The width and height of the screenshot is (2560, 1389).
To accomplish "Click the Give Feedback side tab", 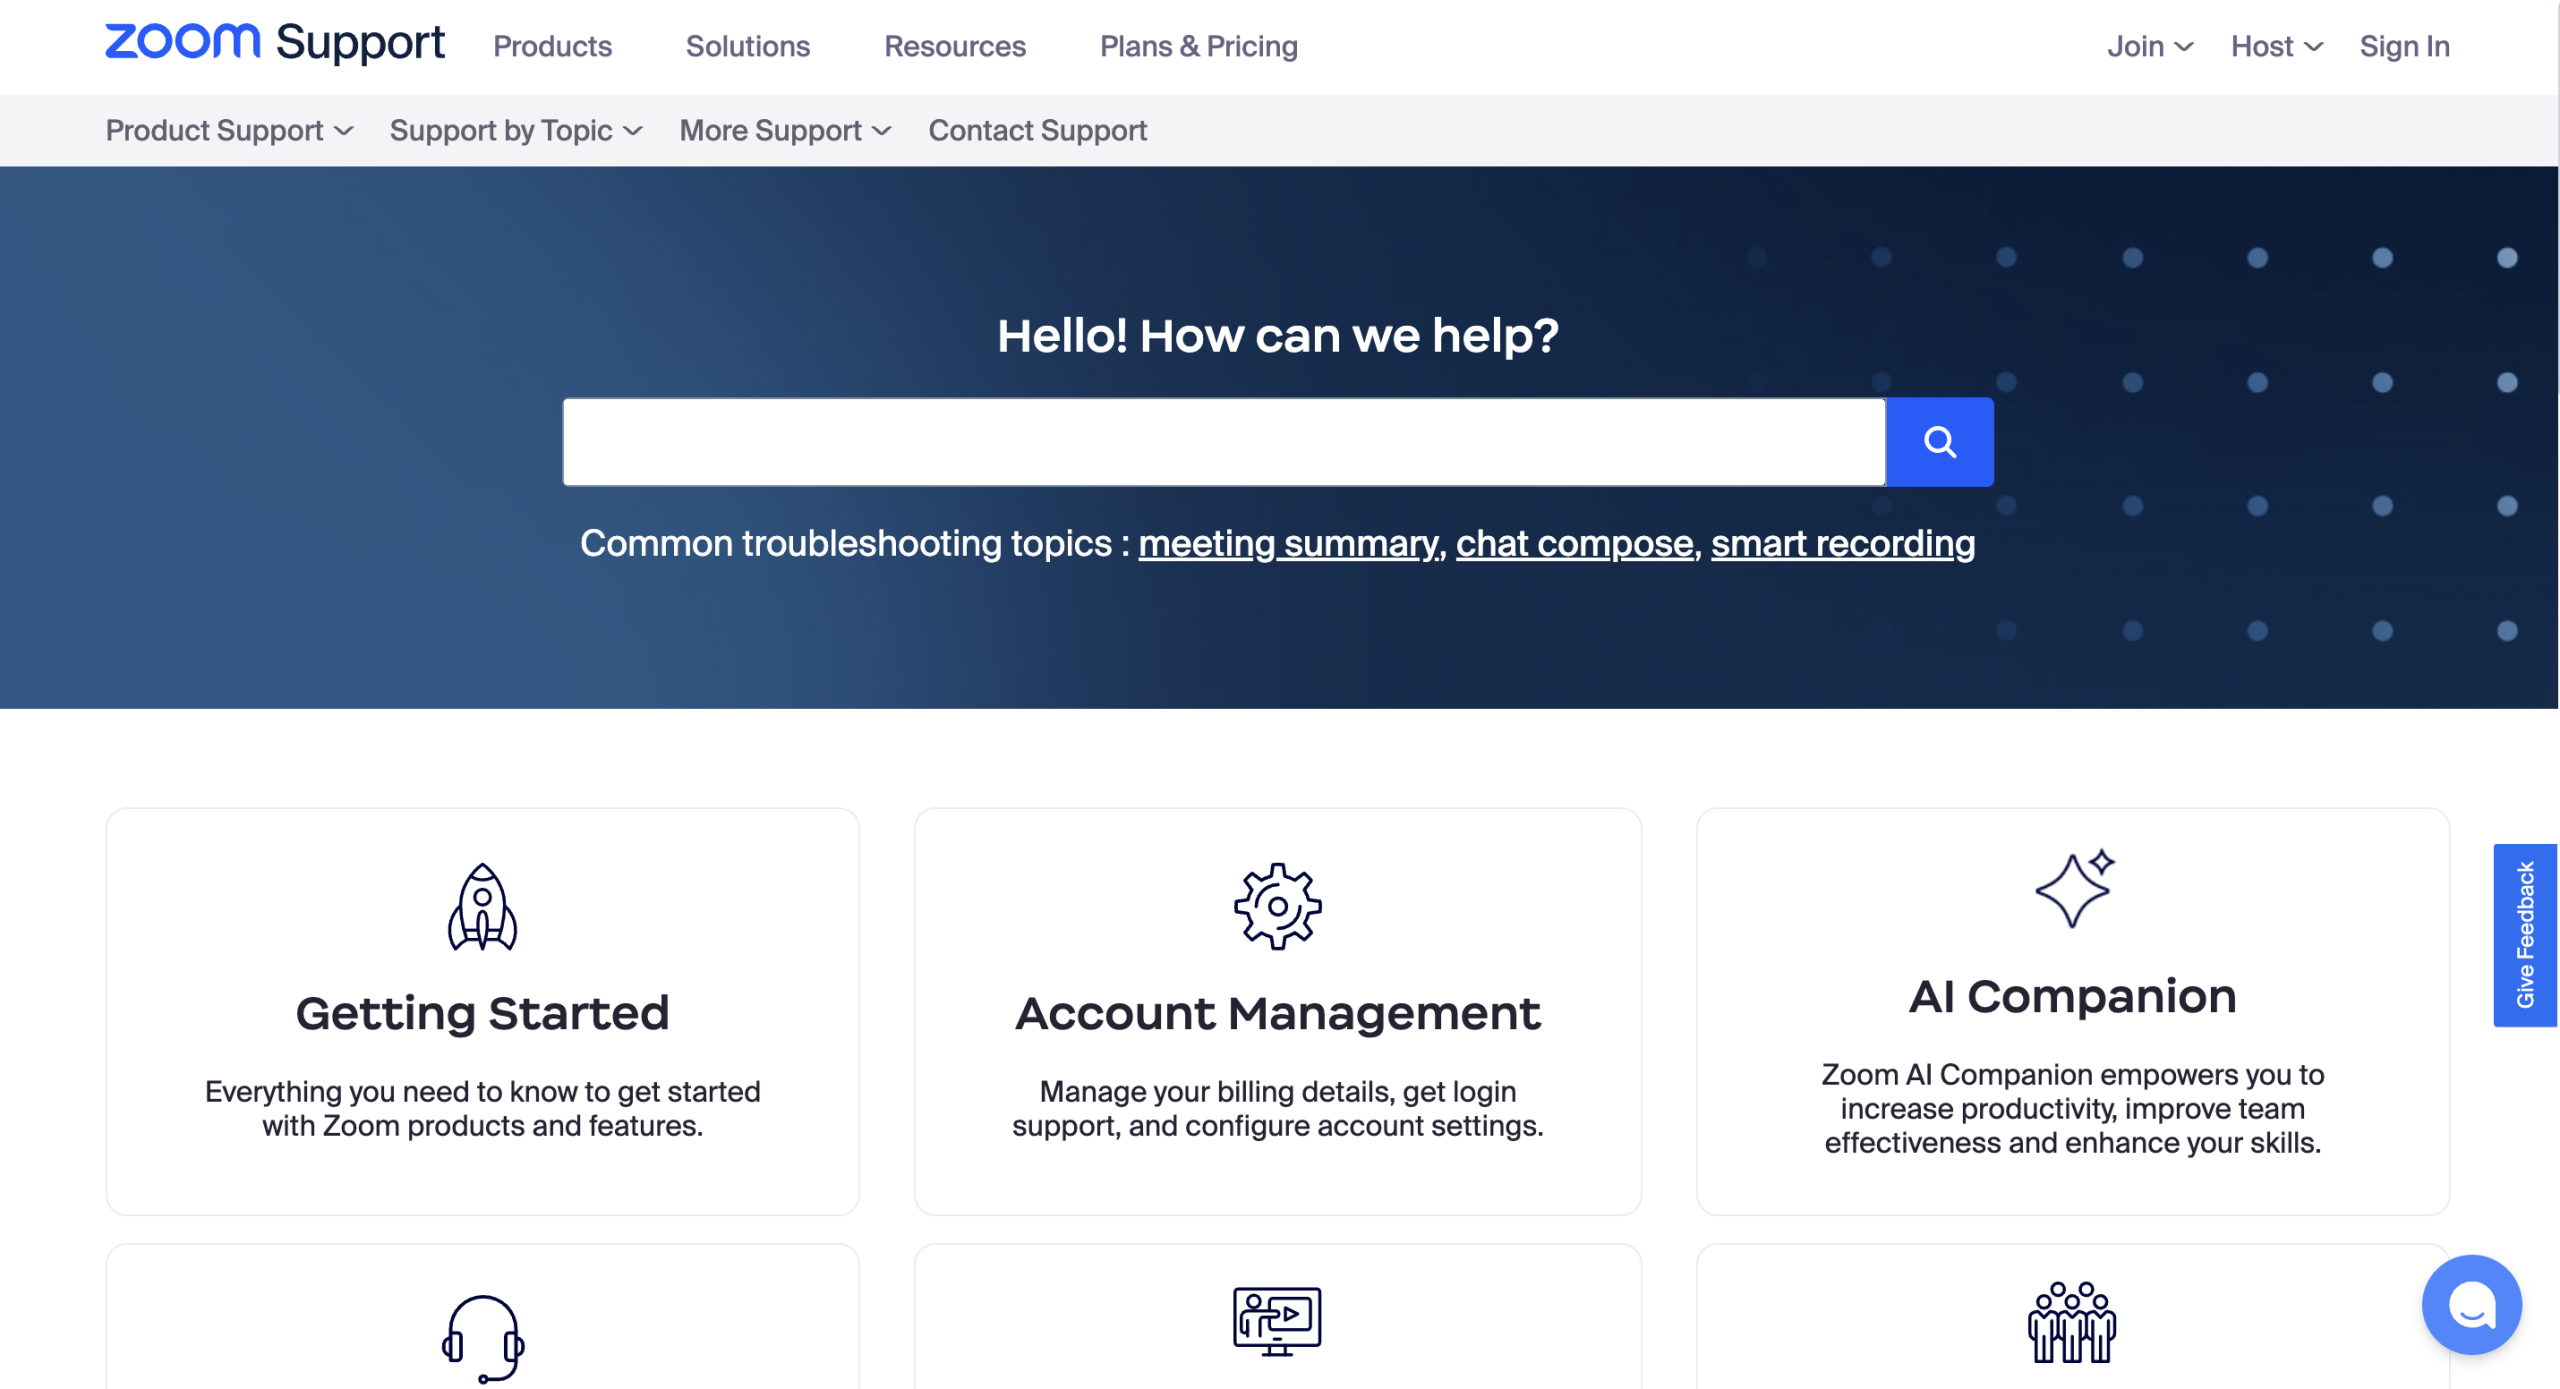I will 2524,935.
